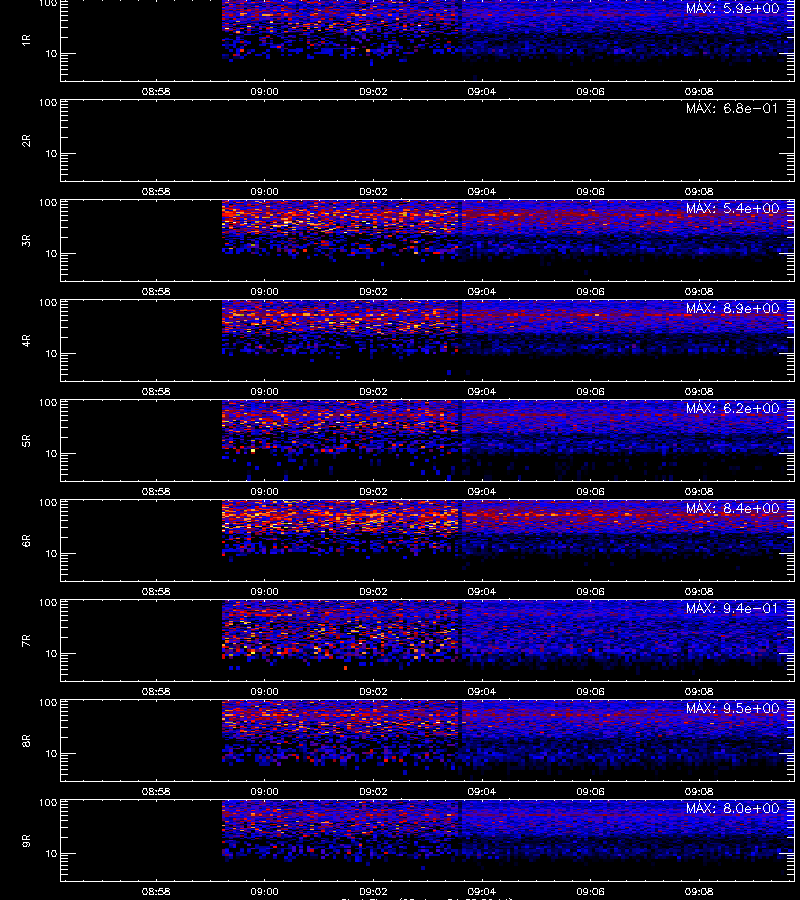
Task: Click 09:06 time label beneath panel 2R
Action: (591, 192)
